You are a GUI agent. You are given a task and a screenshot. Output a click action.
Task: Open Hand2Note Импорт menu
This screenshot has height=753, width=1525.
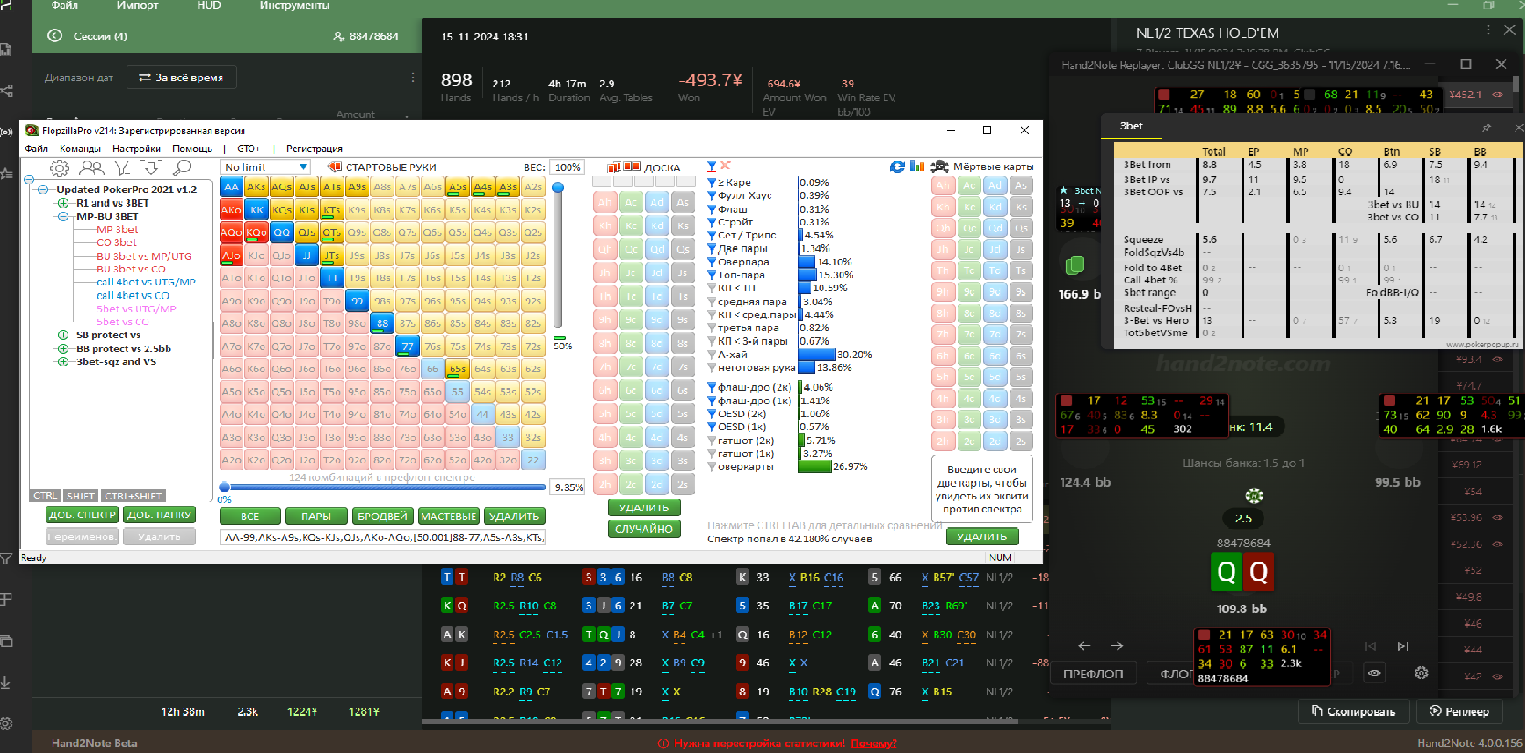137,6
